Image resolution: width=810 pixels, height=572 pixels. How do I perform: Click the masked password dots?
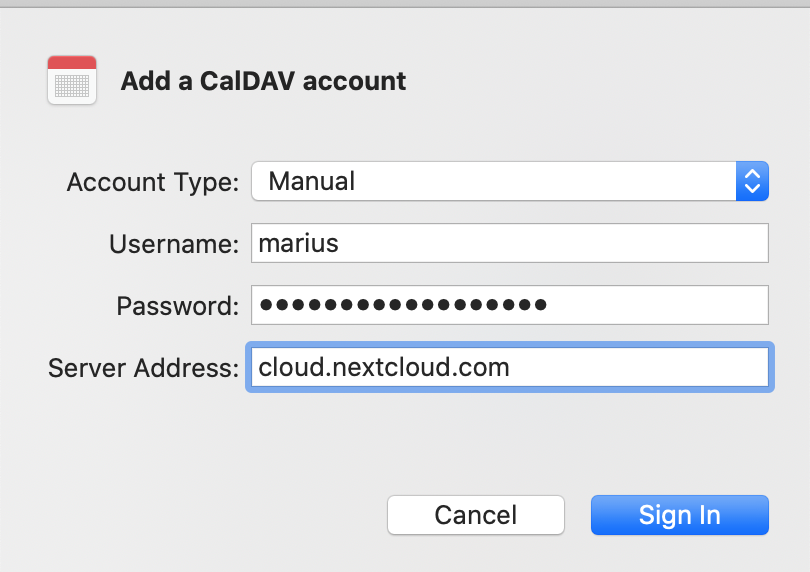(402, 305)
